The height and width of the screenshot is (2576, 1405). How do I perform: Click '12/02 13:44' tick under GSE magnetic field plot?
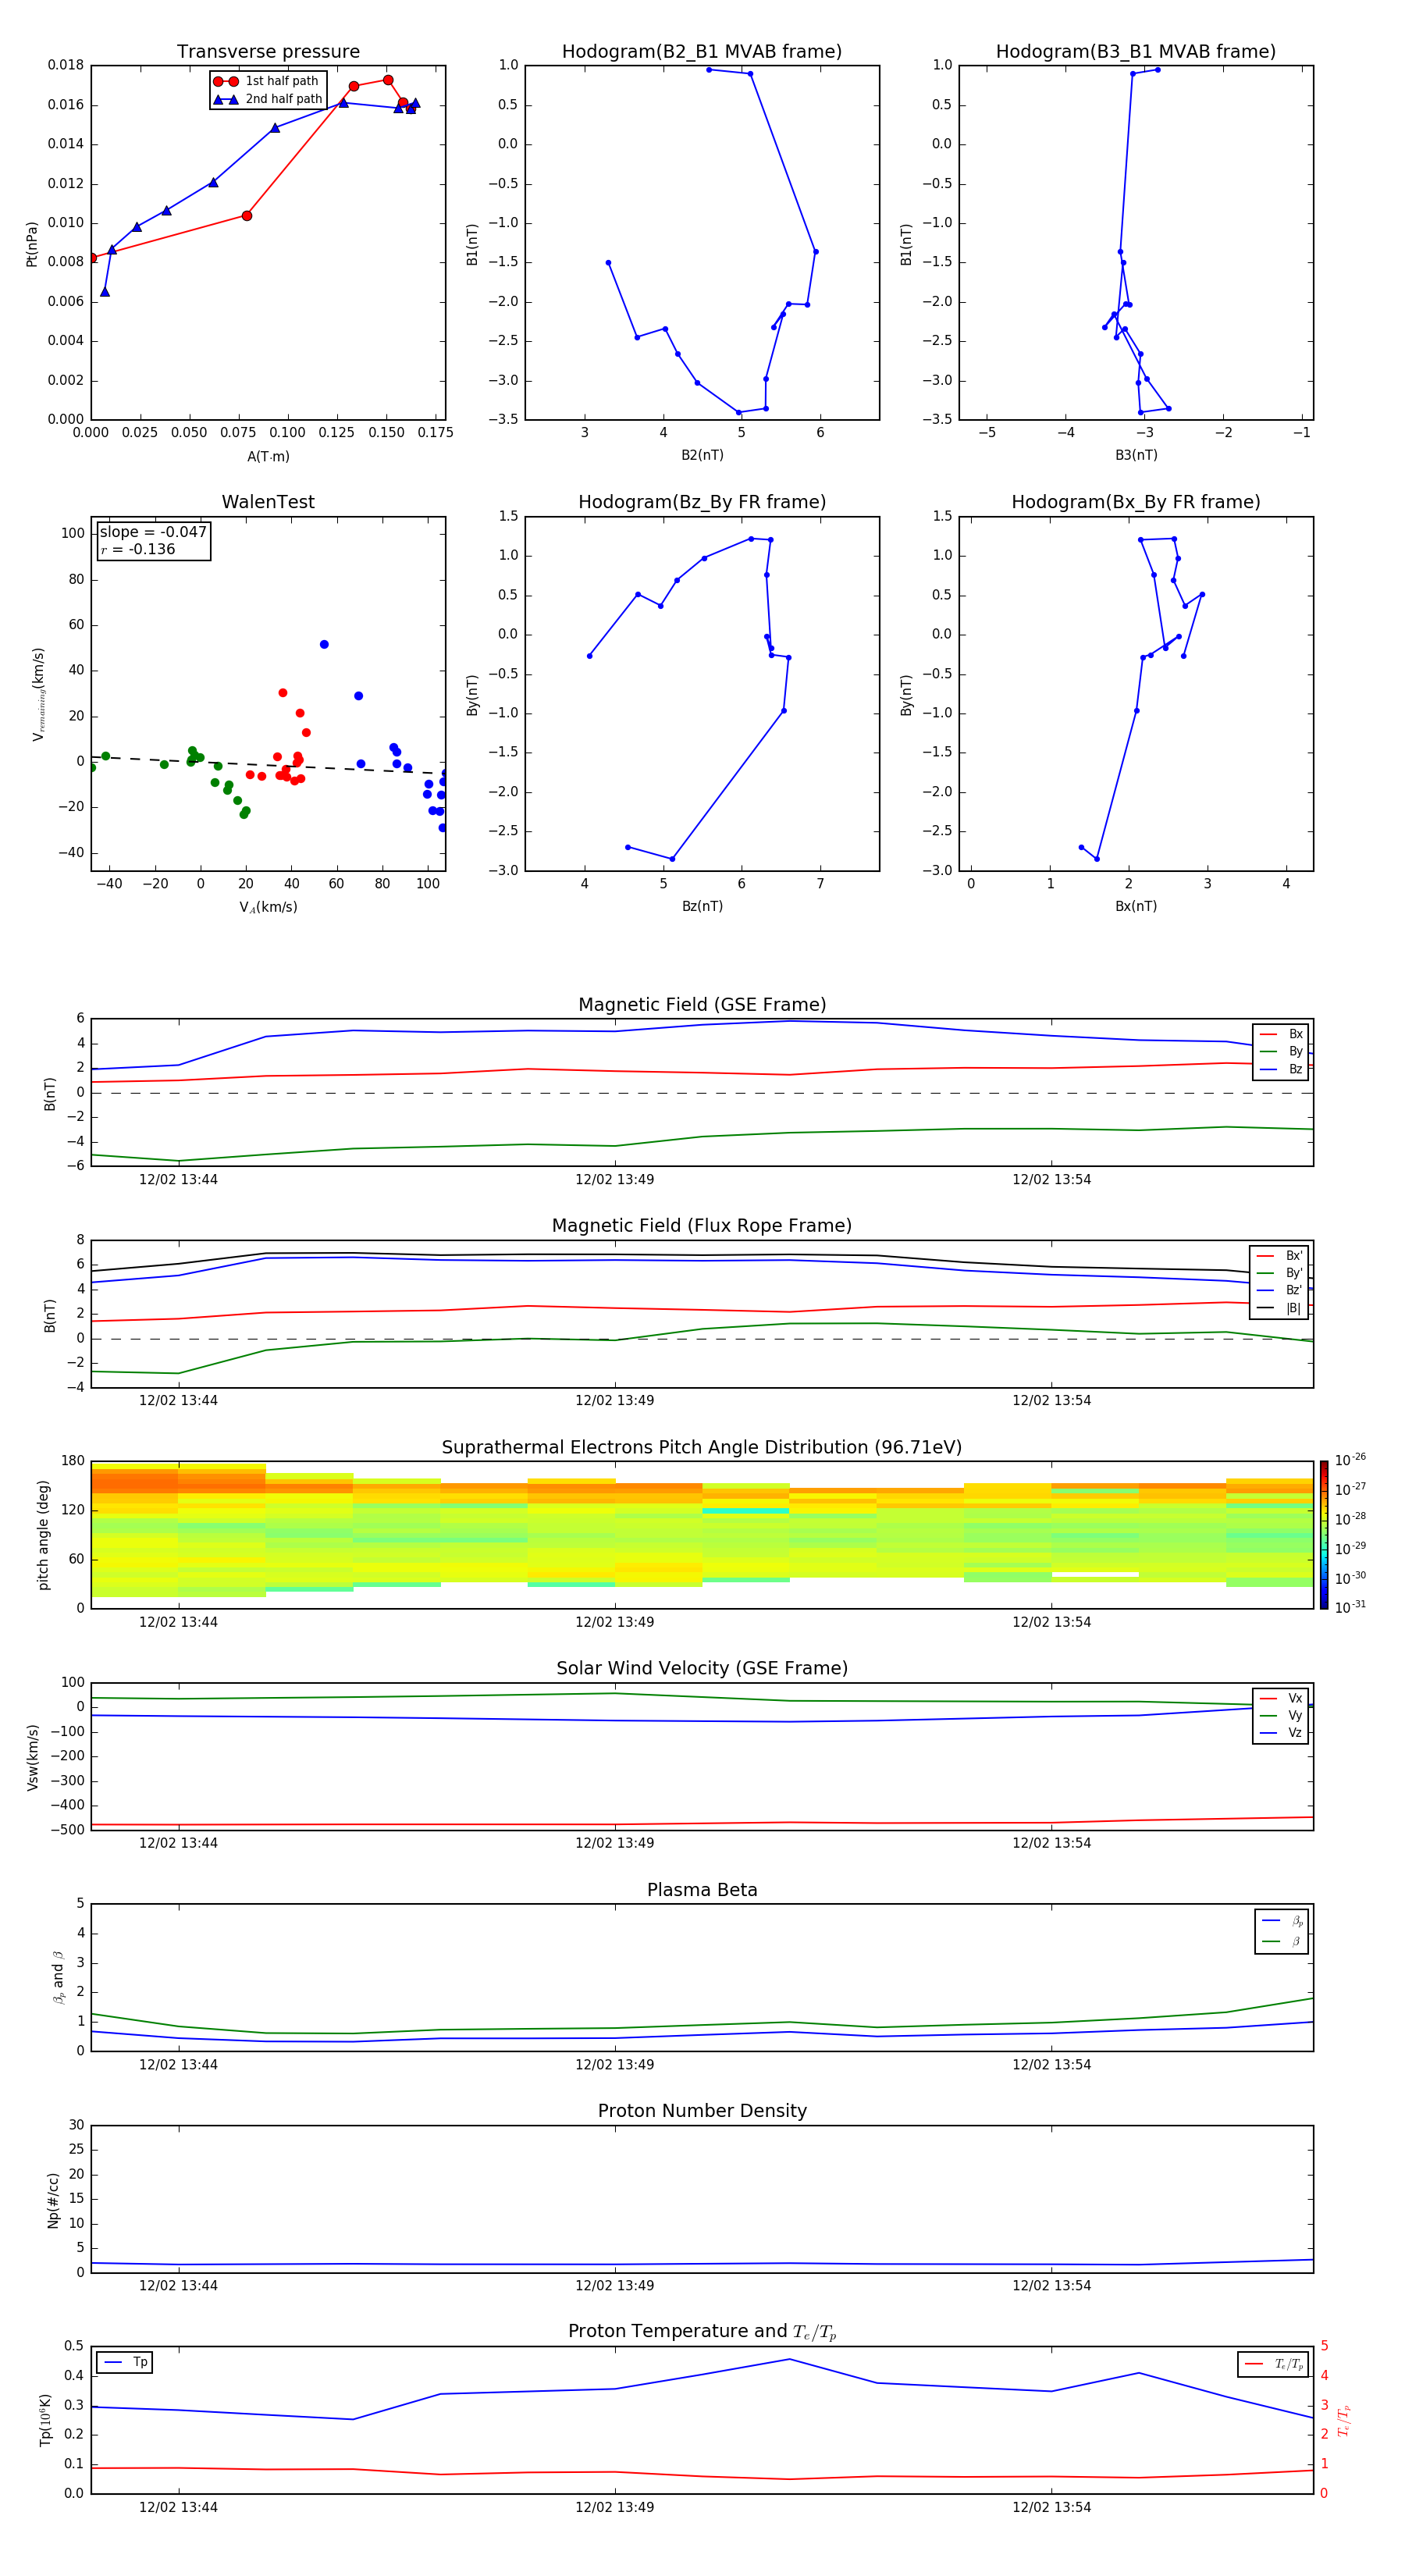(178, 1180)
